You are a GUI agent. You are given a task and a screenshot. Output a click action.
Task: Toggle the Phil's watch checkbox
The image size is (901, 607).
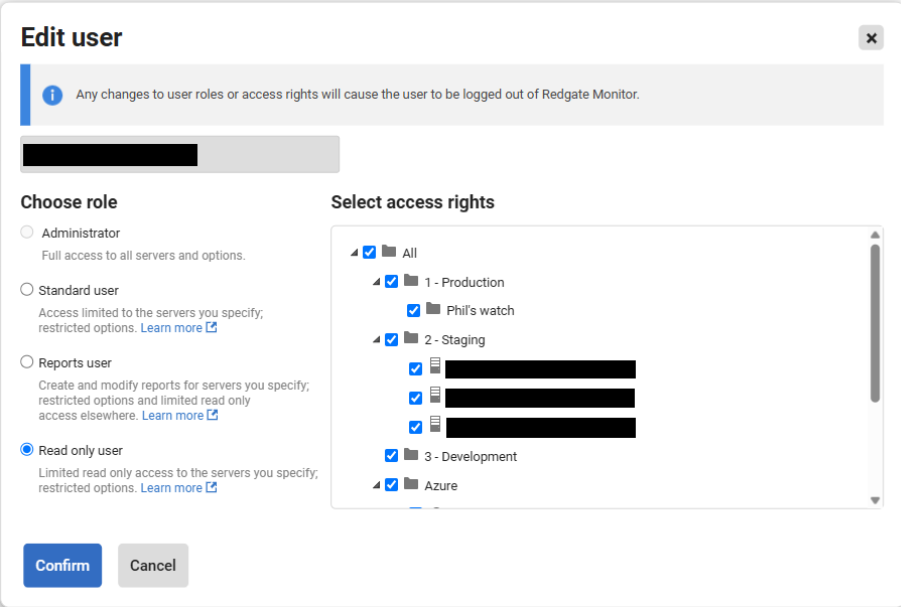(x=414, y=311)
